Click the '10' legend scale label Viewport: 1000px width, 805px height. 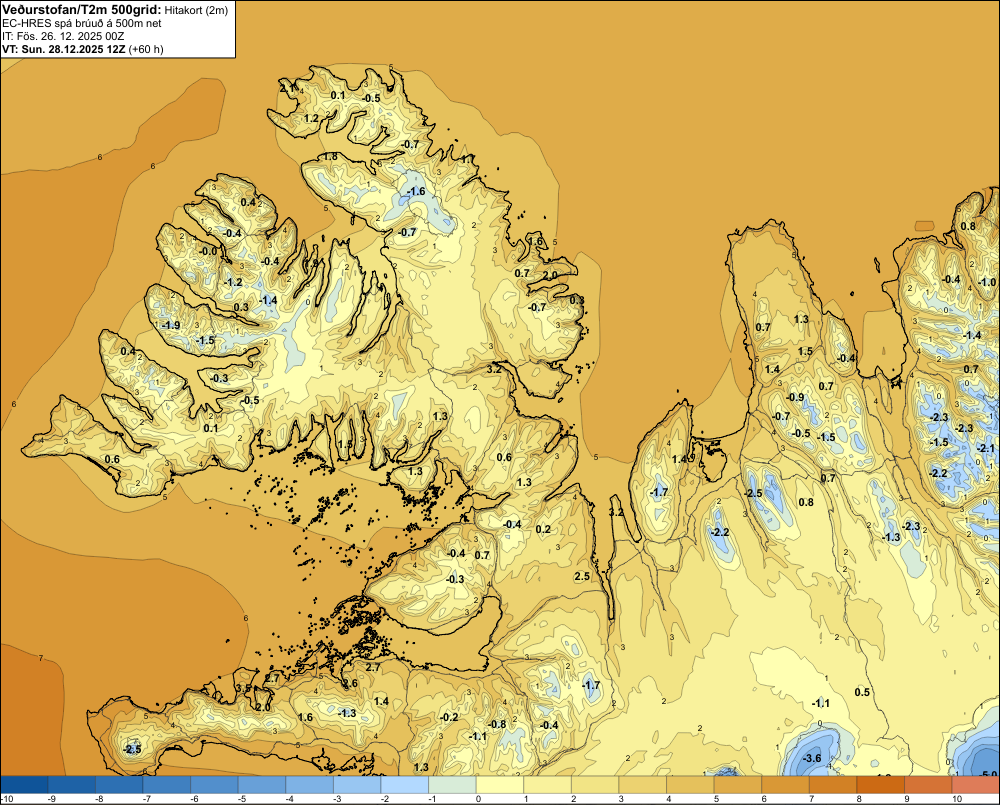(x=957, y=799)
